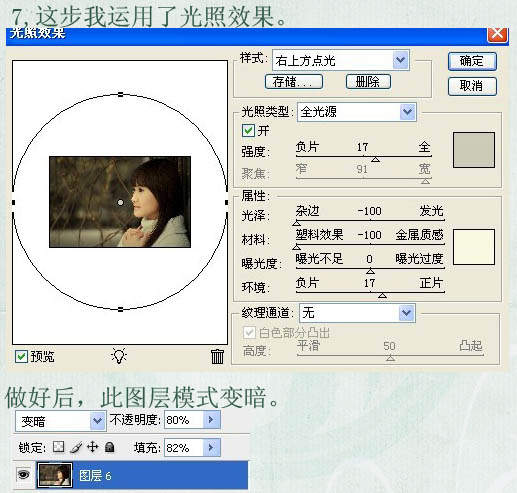The image size is (517, 493).
Task: Click the light center point in preview
Action: 120,202
